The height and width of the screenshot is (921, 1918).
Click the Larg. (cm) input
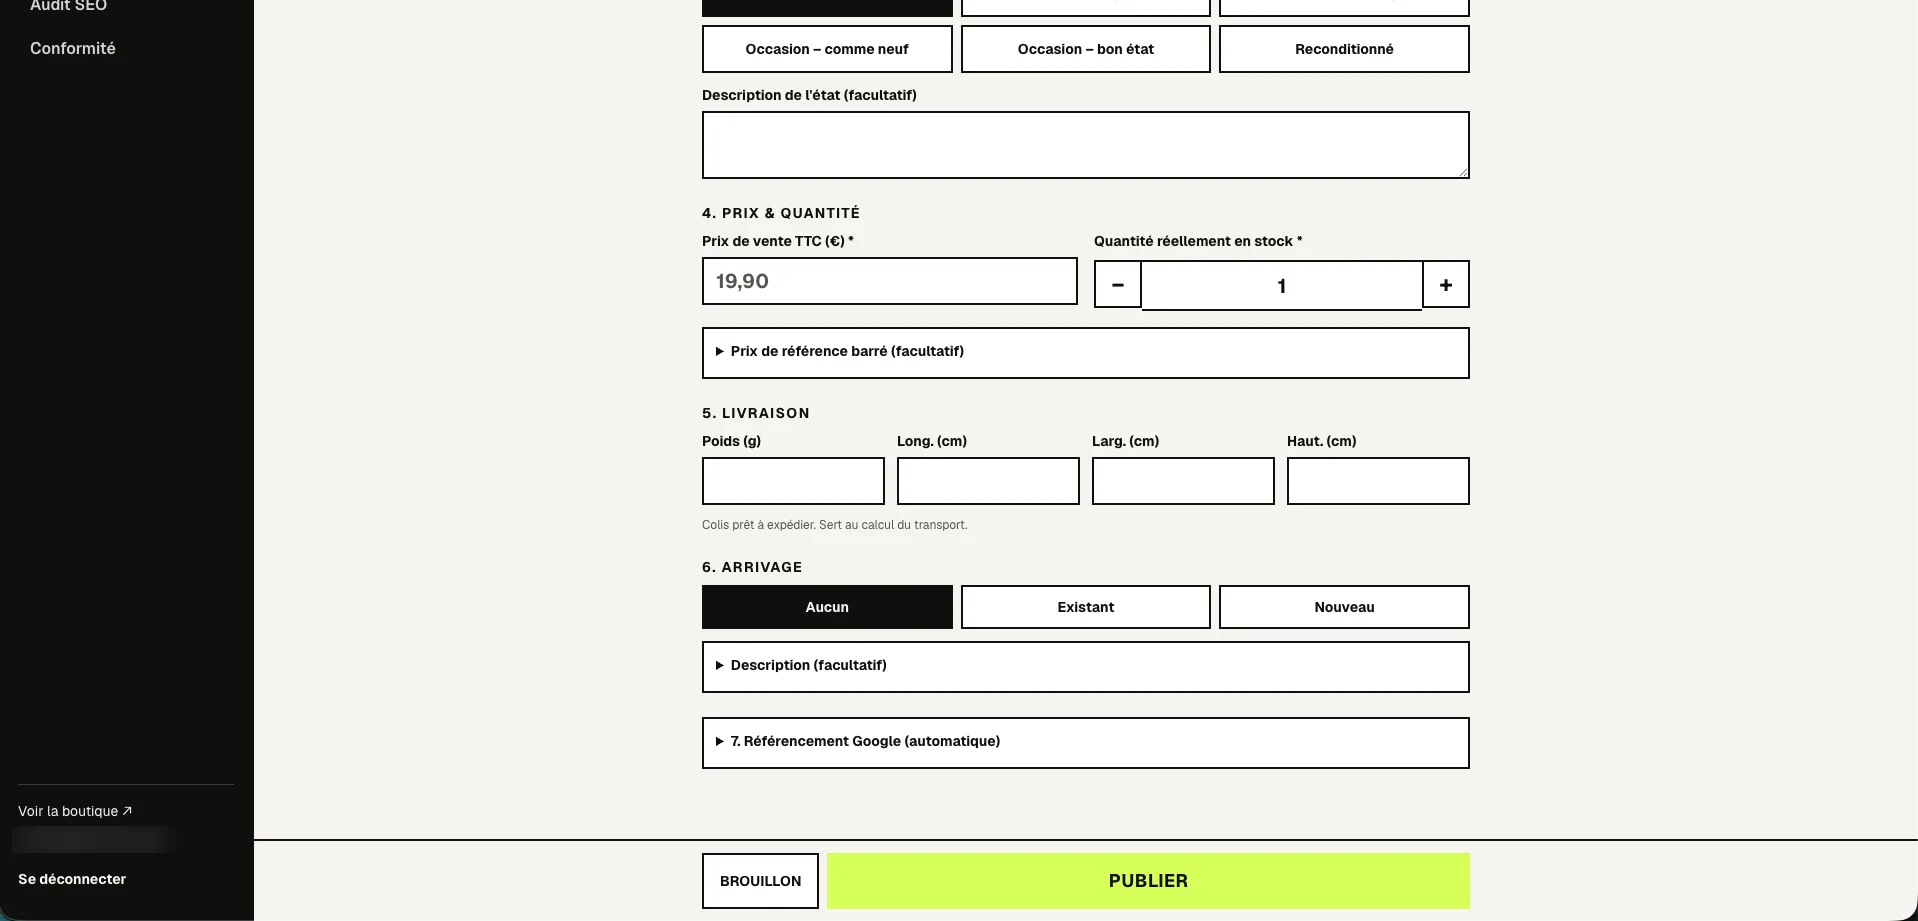point(1183,481)
